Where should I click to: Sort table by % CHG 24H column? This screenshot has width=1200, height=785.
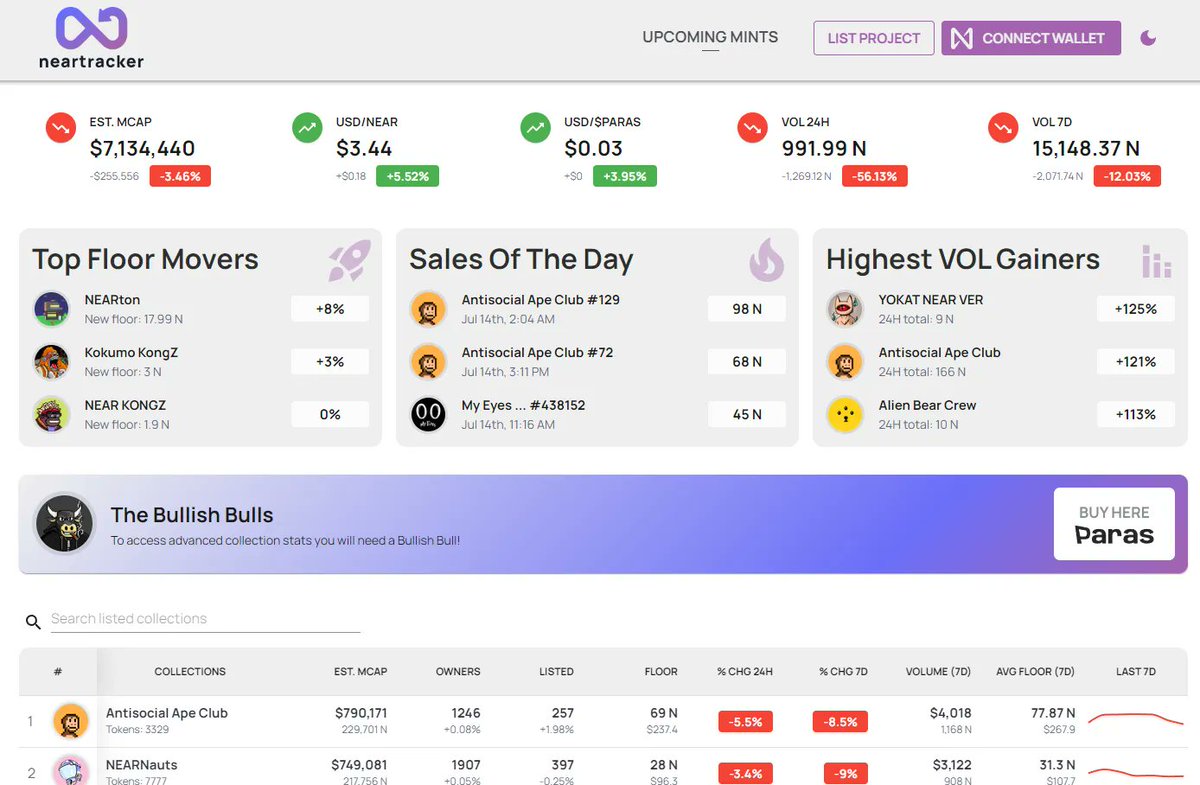click(x=745, y=672)
